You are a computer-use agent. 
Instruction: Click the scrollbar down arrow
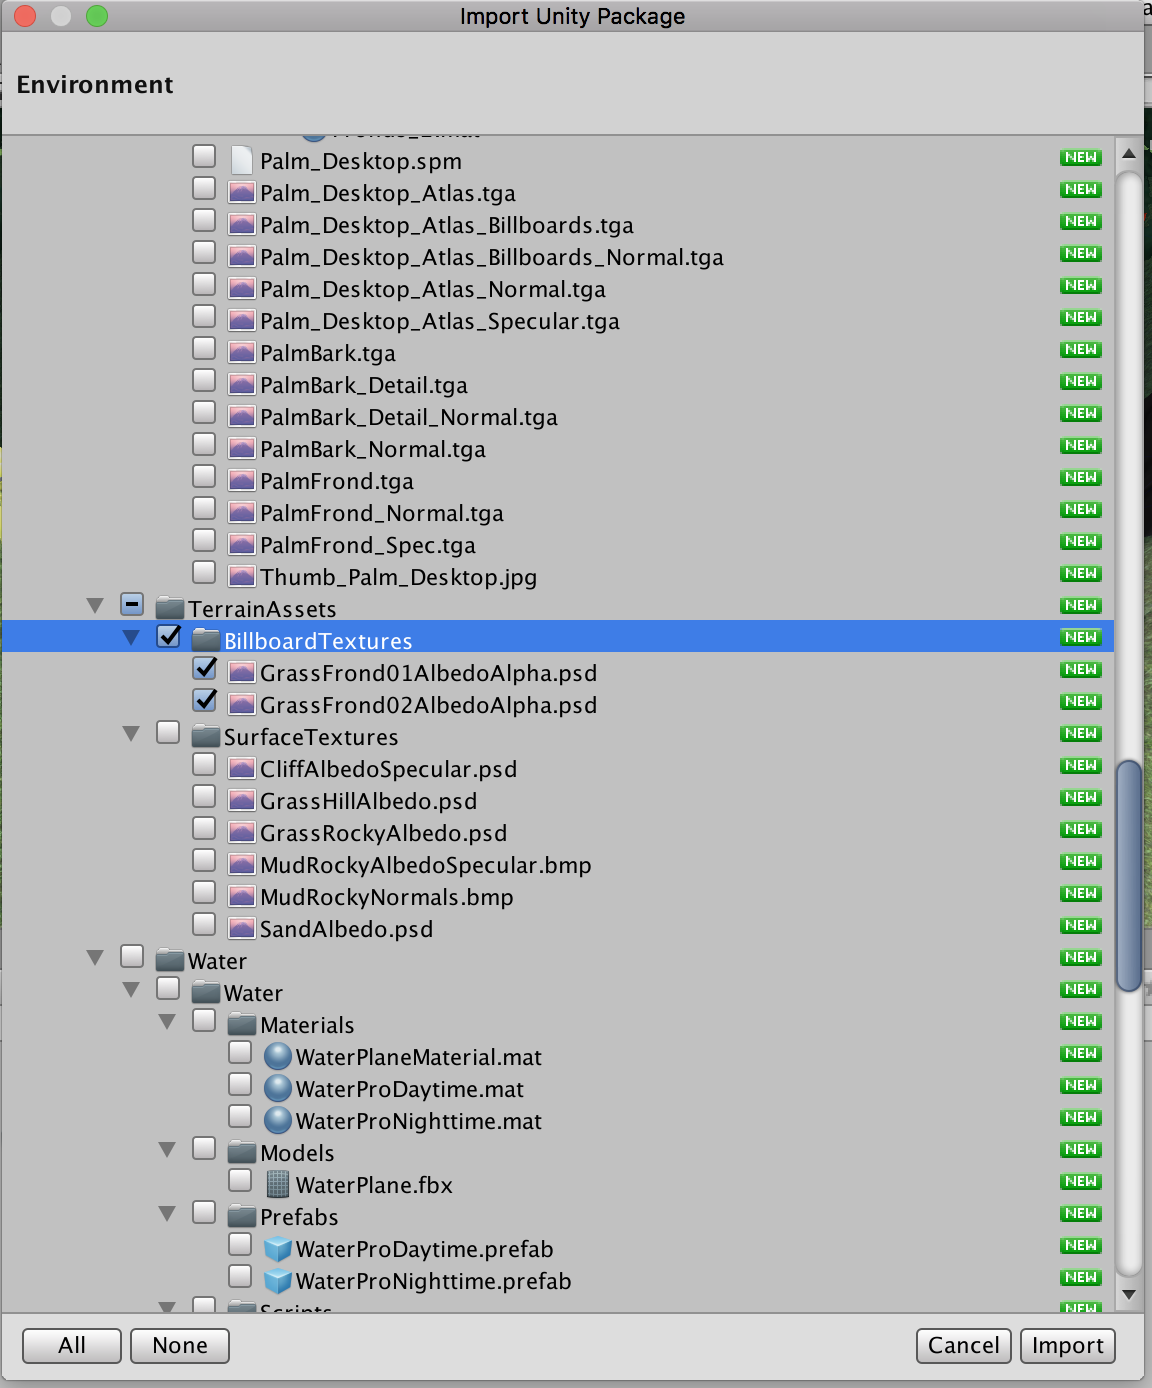click(1129, 1294)
